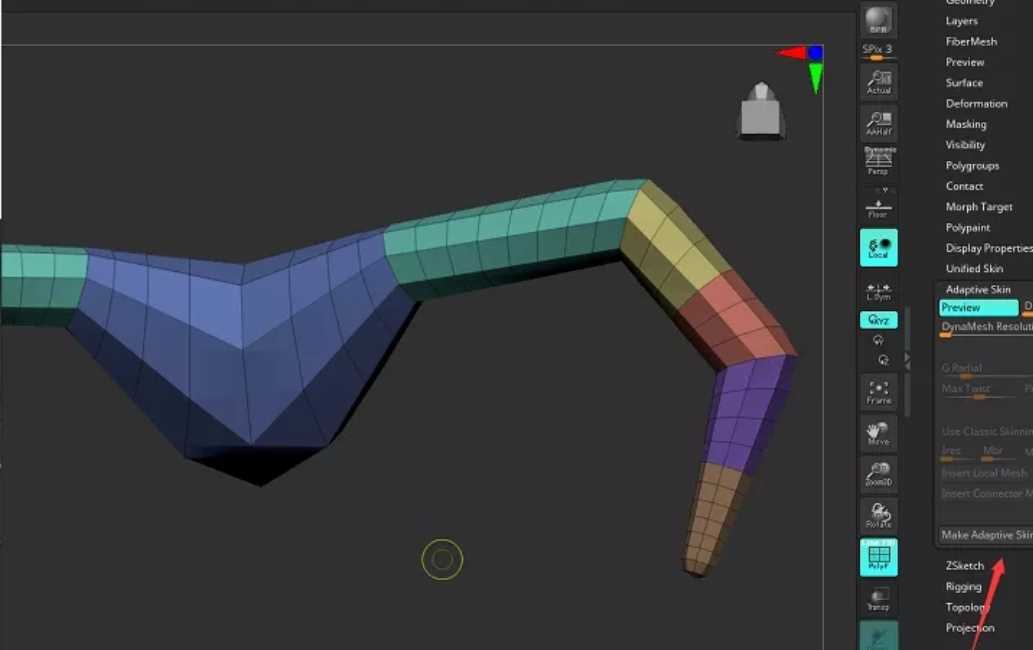This screenshot has height=650, width=1033.
Task: Open the Topology subpalette
Action: point(968,607)
